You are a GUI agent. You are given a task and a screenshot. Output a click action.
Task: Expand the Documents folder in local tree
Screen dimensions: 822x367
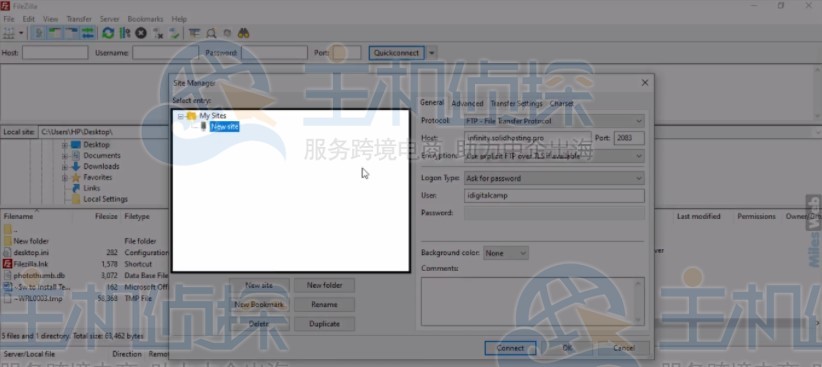coord(65,156)
